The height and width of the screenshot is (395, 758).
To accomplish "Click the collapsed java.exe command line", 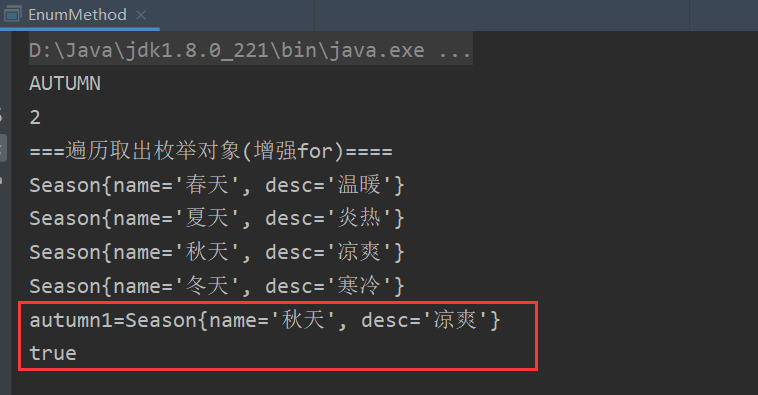I will (250, 50).
